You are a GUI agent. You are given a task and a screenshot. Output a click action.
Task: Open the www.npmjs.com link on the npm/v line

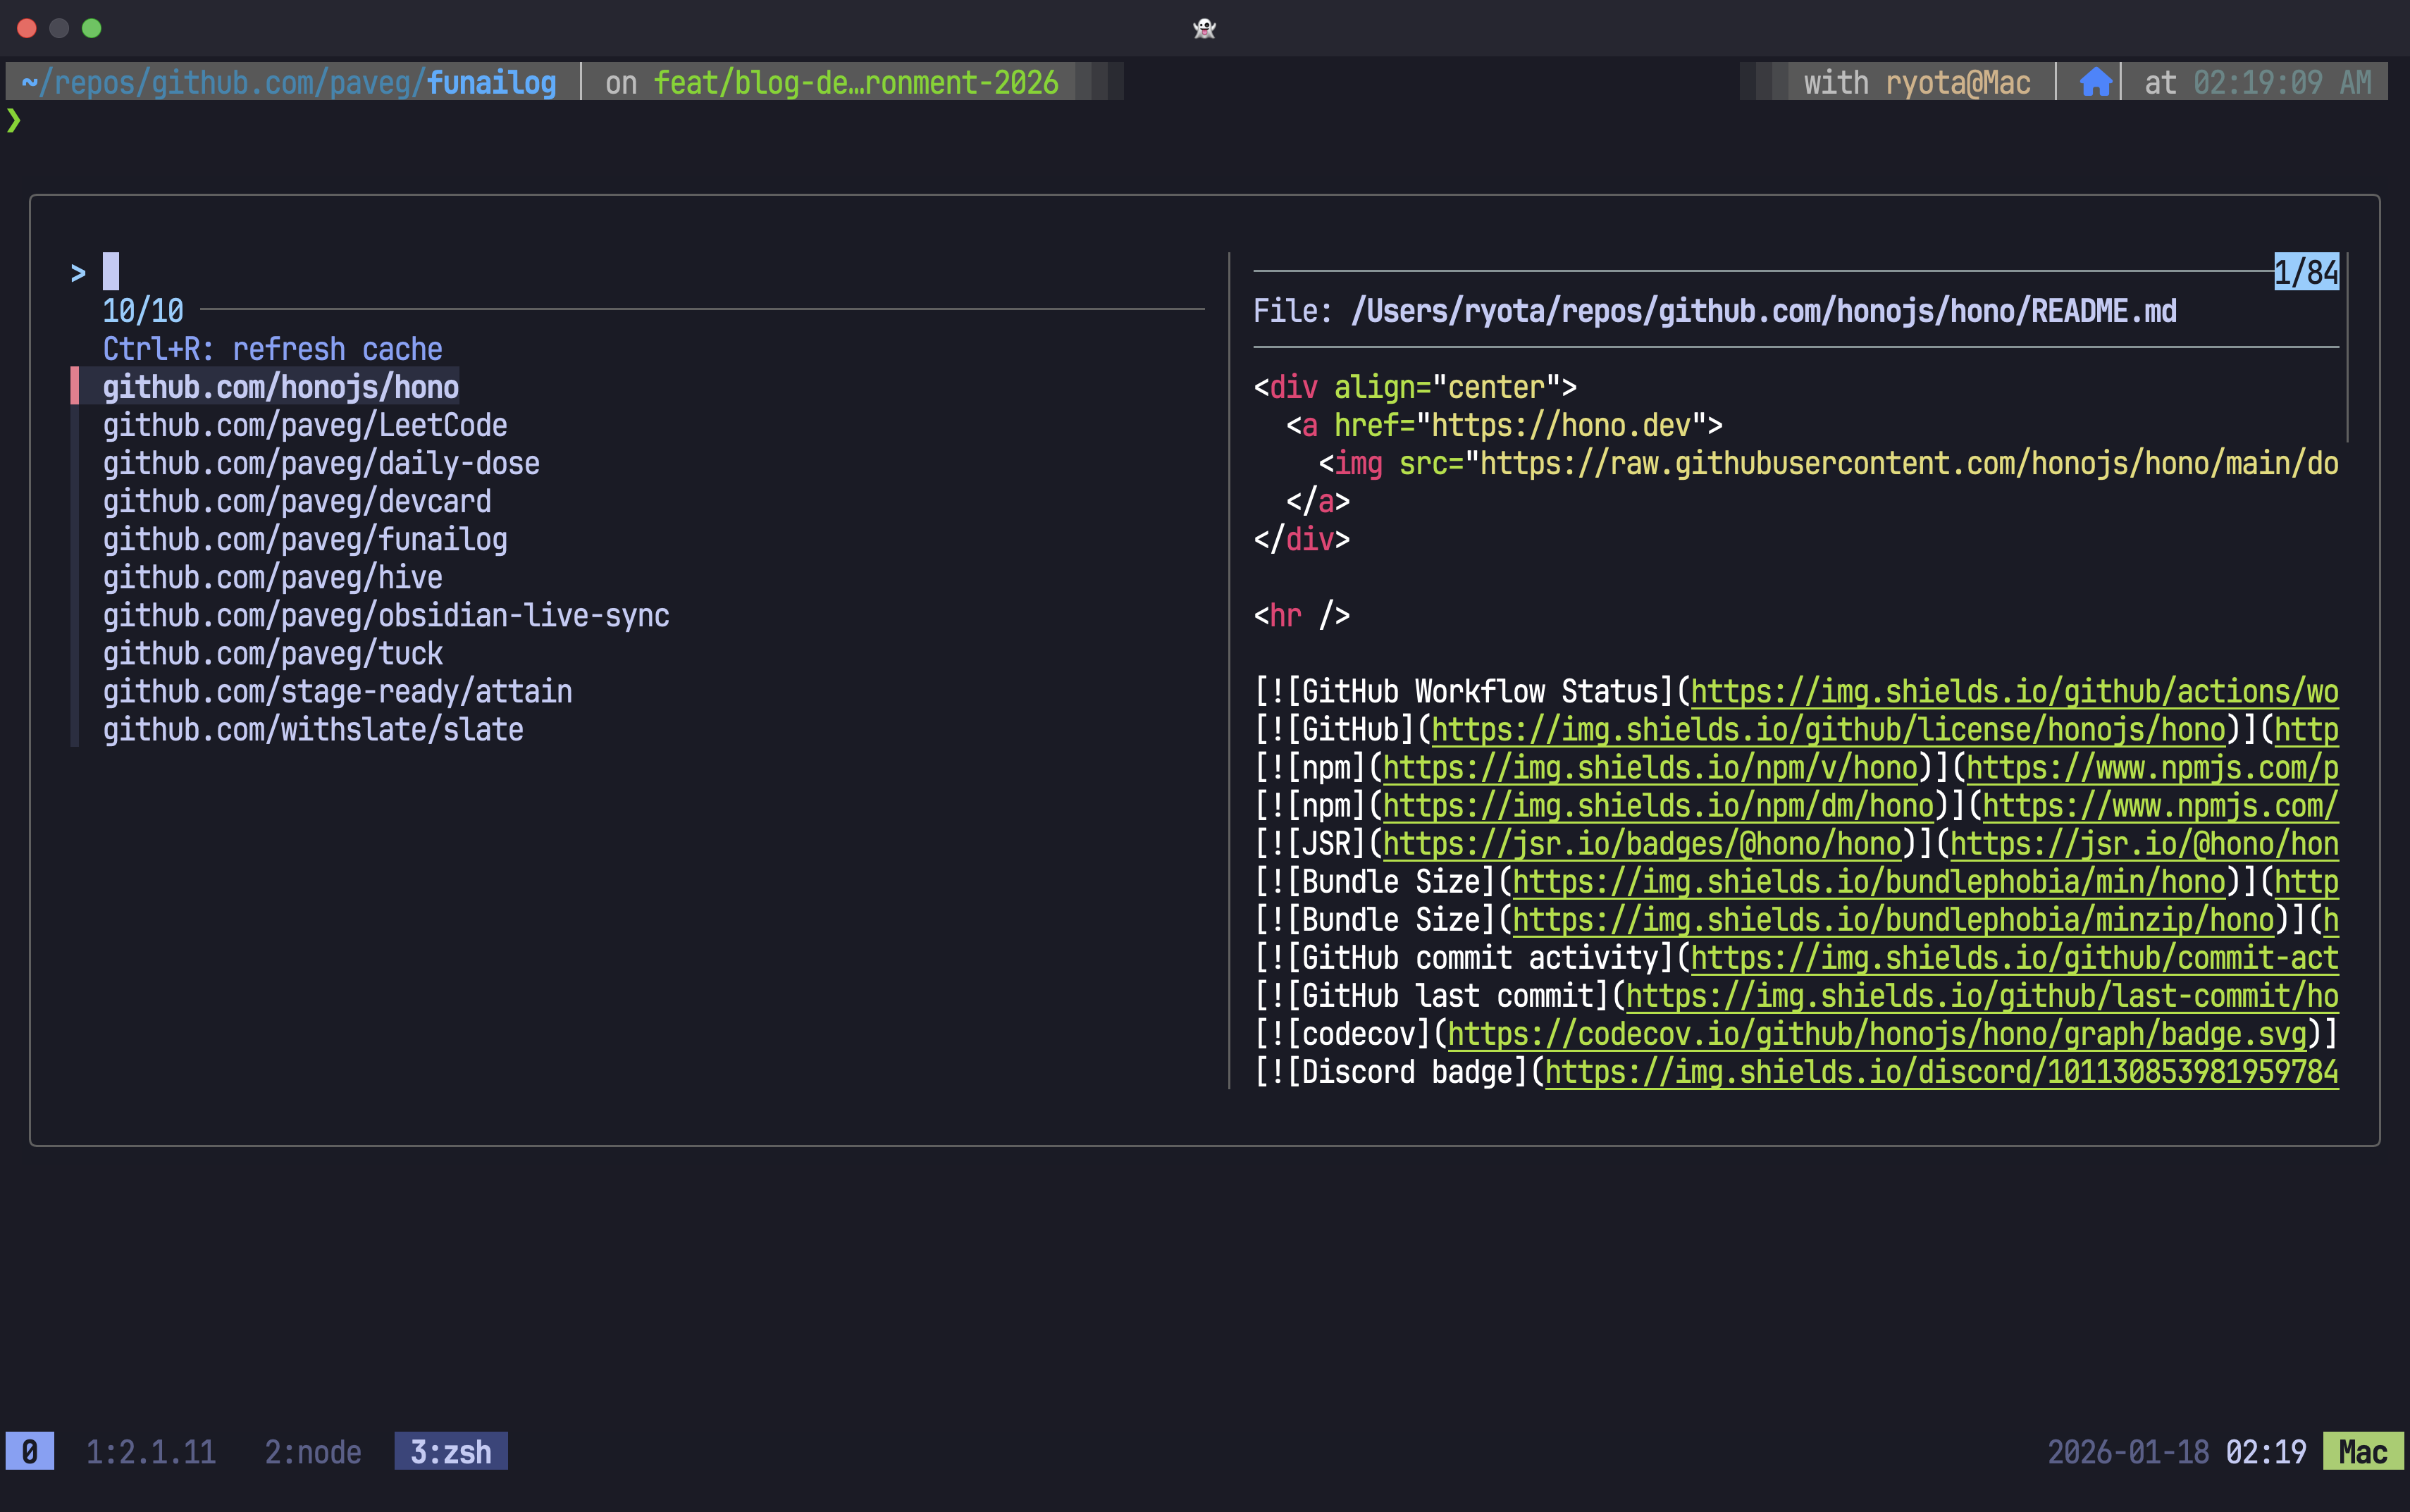2152,767
